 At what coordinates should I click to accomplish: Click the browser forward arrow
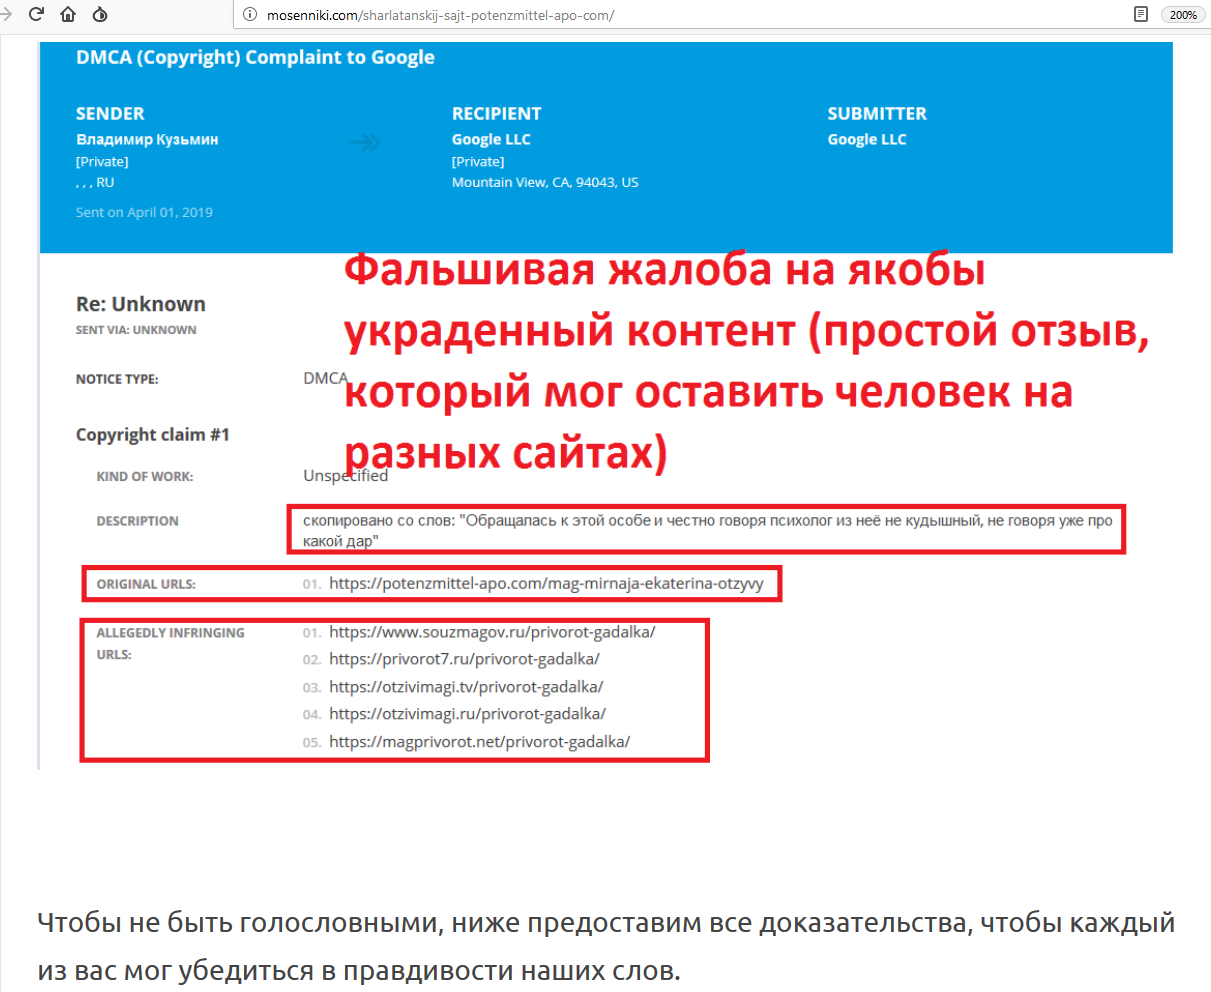click(x=6, y=14)
